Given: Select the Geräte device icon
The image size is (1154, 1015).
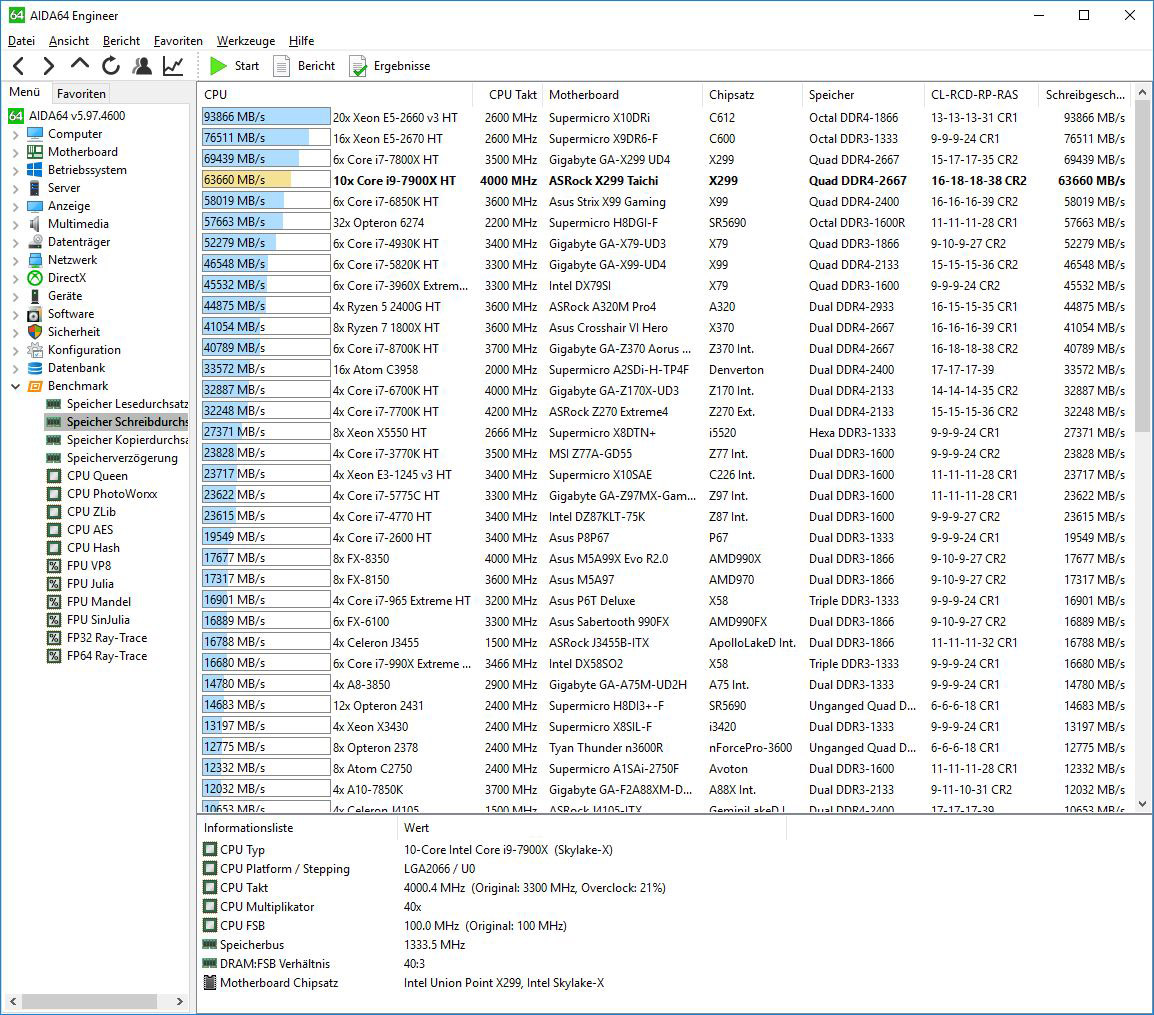Looking at the screenshot, I should click(x=35, y=296).
